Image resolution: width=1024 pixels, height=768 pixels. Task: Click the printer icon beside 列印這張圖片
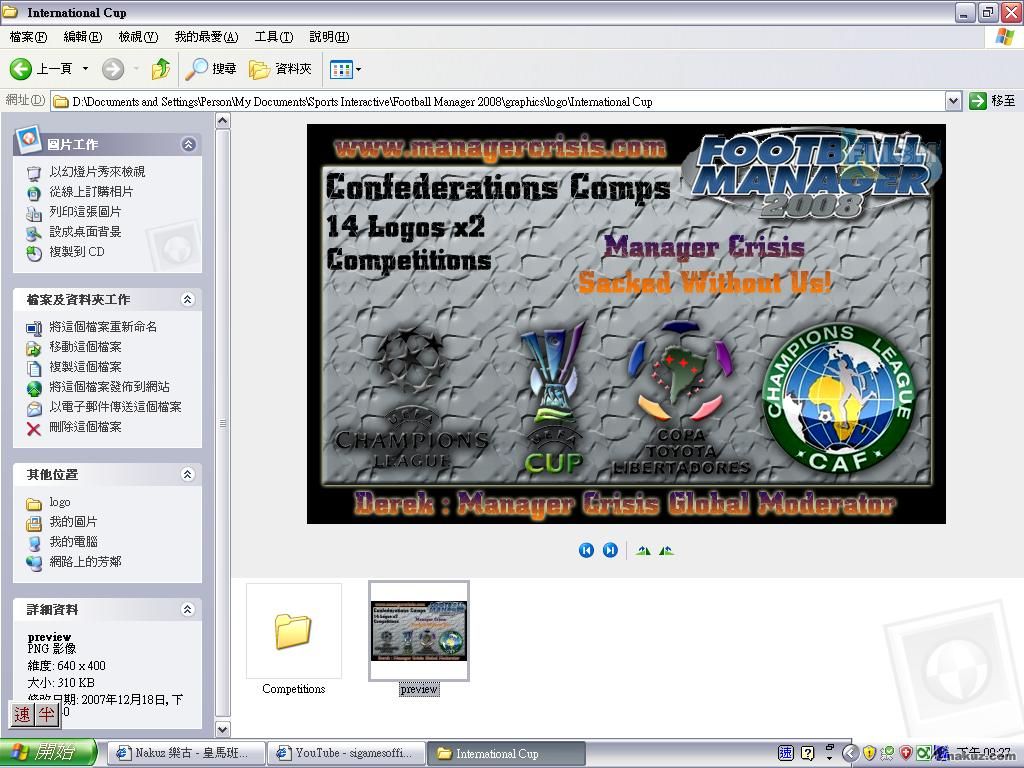34,213
